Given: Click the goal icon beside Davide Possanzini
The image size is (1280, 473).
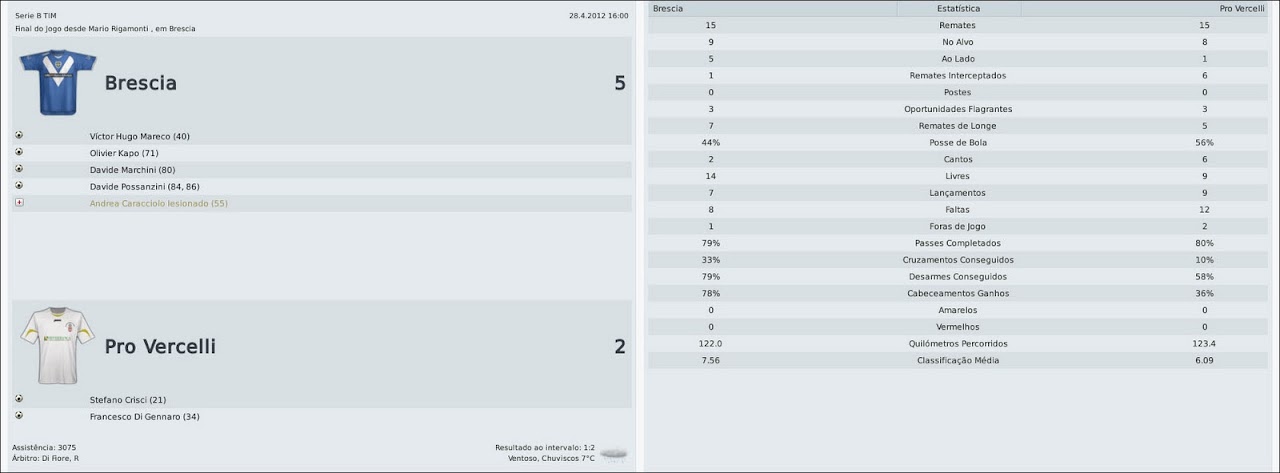Looking at the screenshot, I should tap(19, 186).
